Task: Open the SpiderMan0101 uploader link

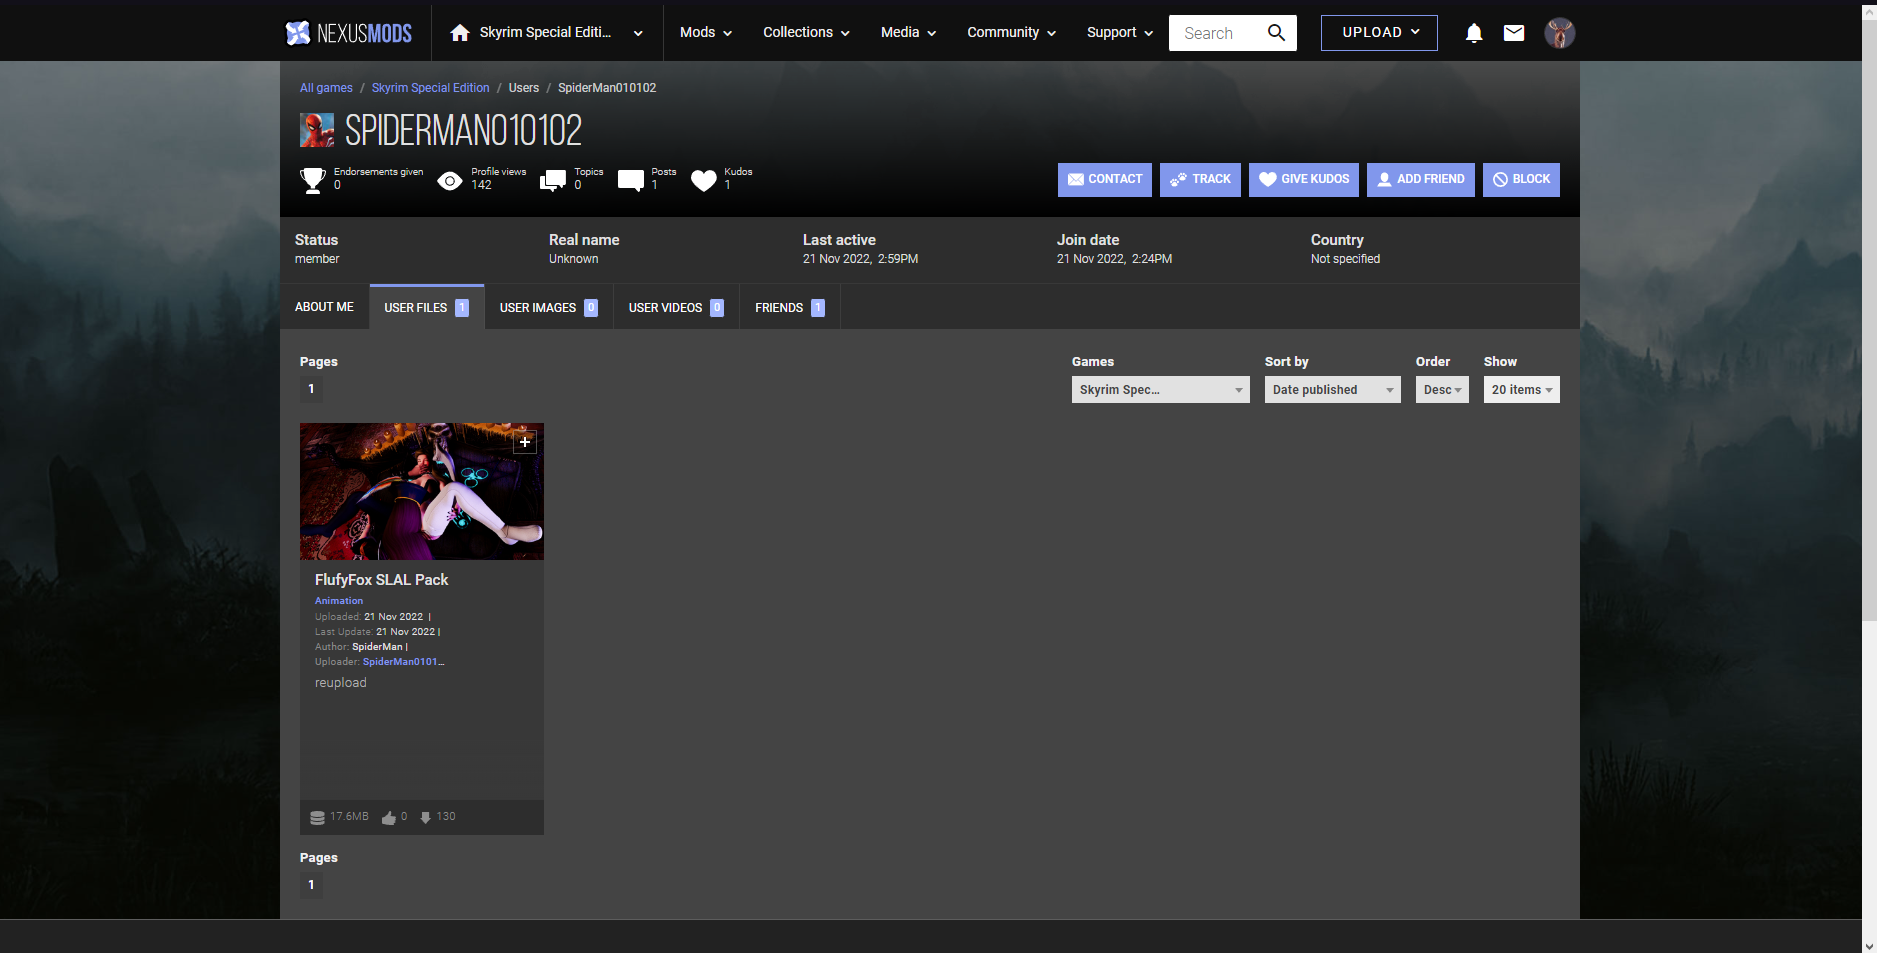Action: pyautogui.click(x=403, y=662)
